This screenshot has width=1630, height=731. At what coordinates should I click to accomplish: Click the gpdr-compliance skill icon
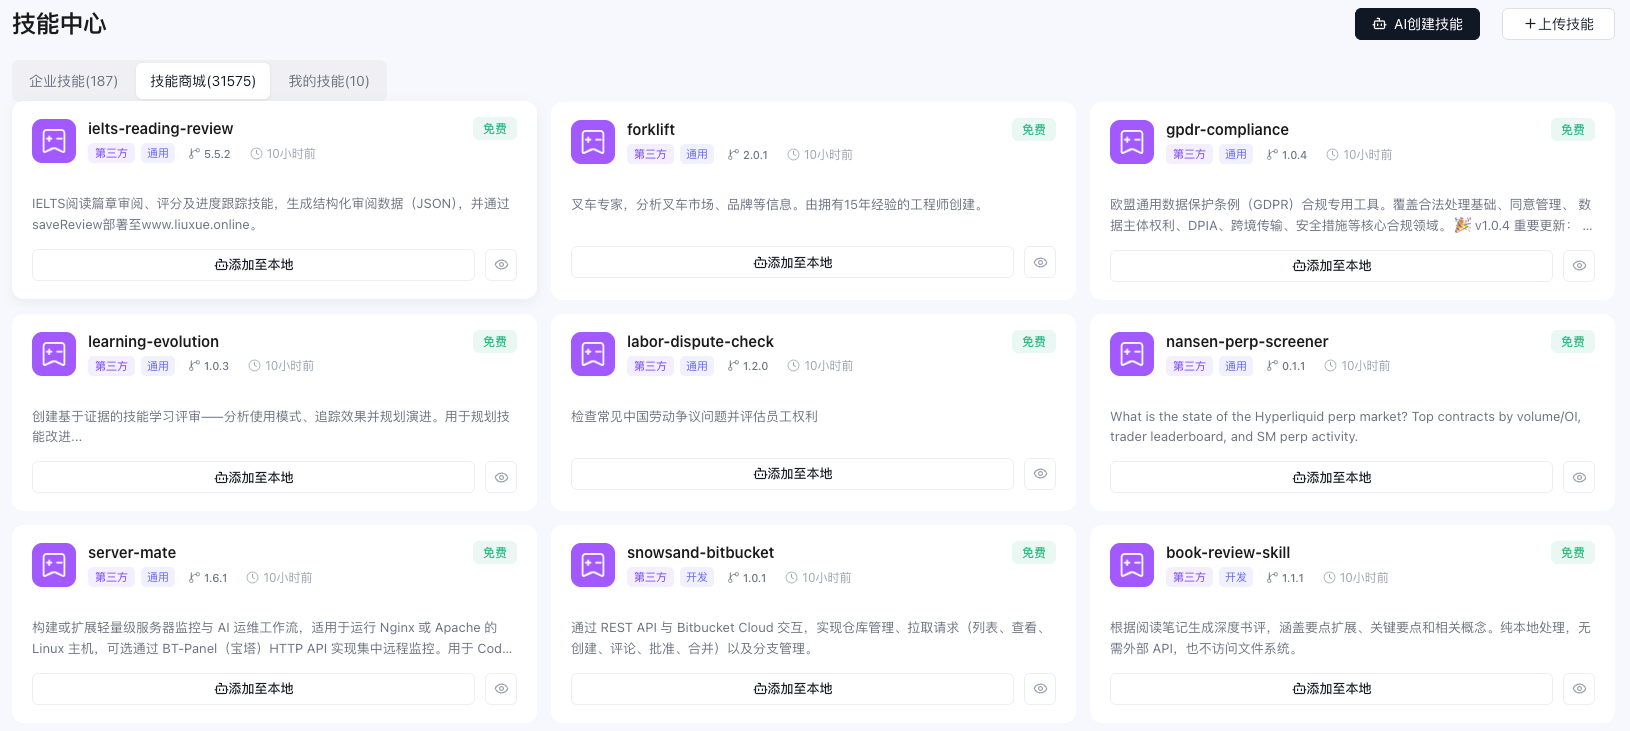click(x=1132, y=142)
